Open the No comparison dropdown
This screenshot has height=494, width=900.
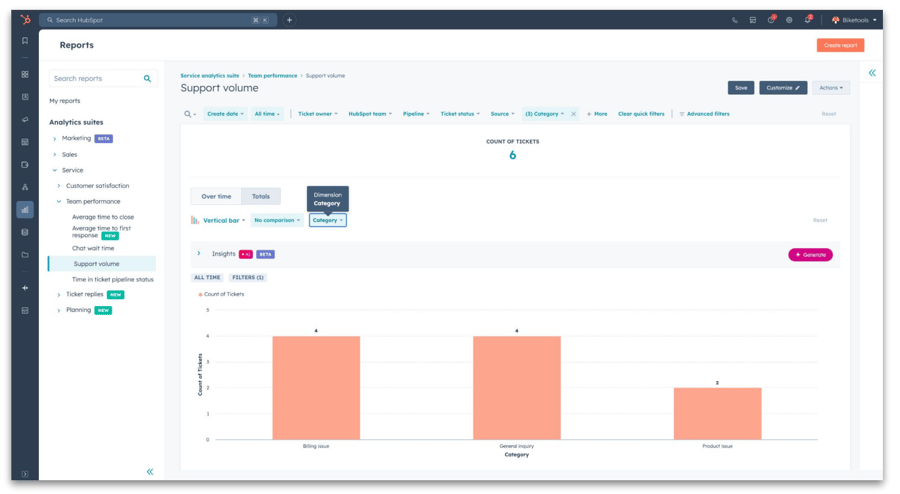click(277, 220)
